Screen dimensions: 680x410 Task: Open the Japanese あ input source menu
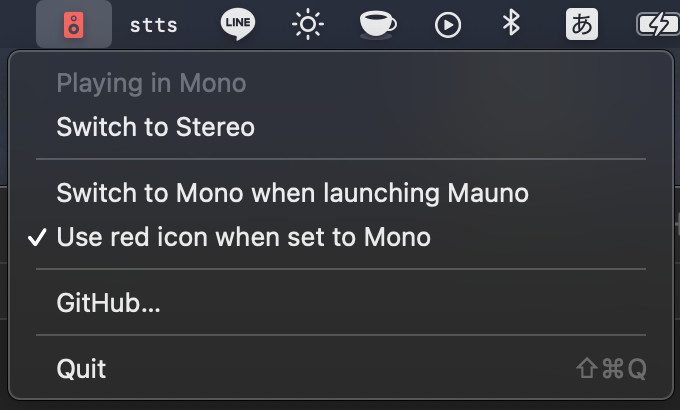tap(582, 24)
